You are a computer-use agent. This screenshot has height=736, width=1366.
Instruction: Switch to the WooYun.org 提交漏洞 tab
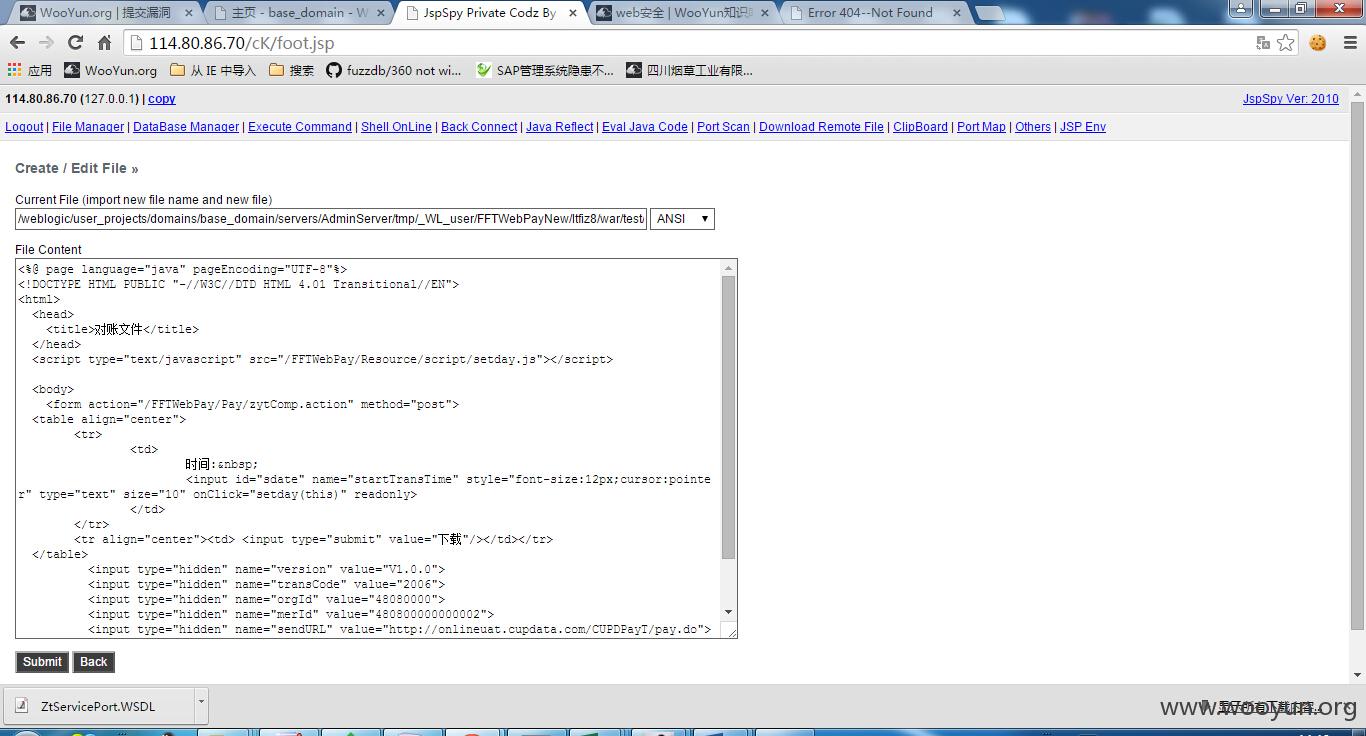[105, 13]
